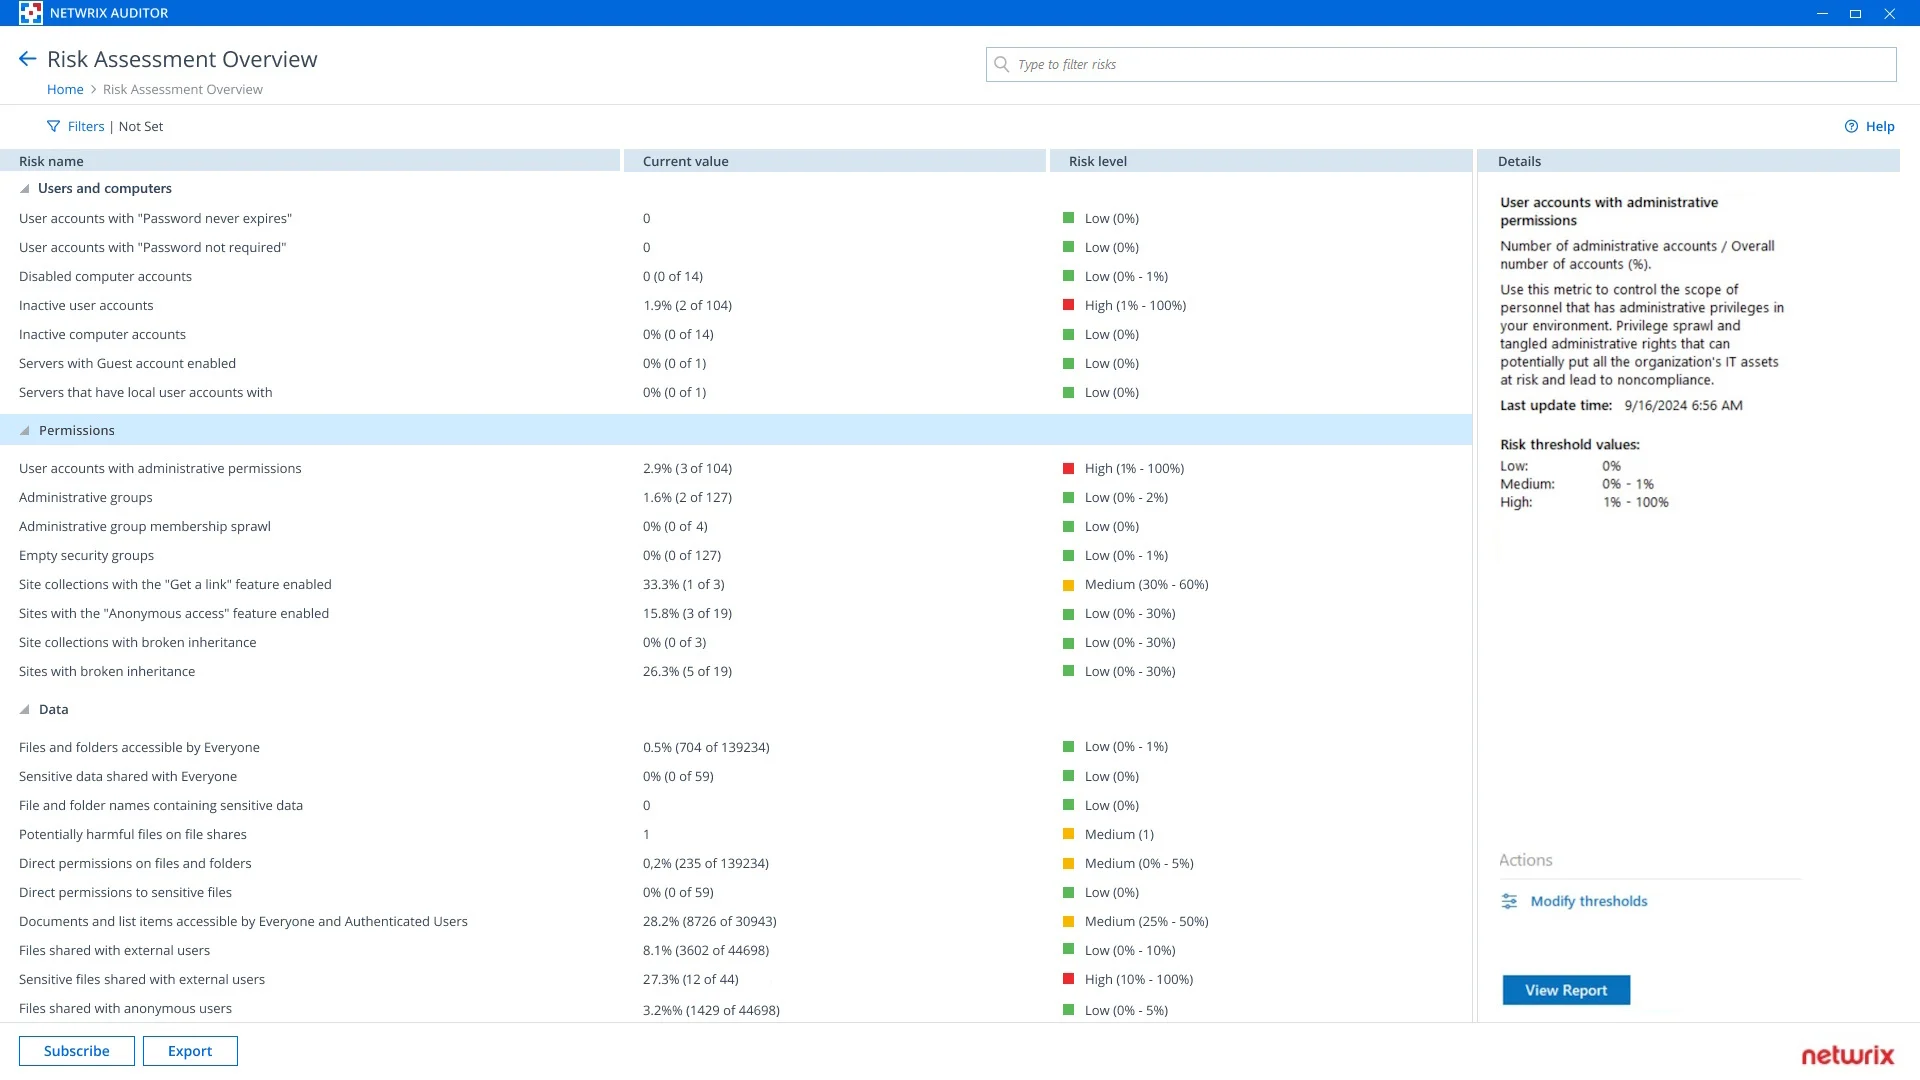This screenshot has width=1920, height=1080.
Task: Select Files and folders accessible by Everyone
Action: tap(139, 748)
